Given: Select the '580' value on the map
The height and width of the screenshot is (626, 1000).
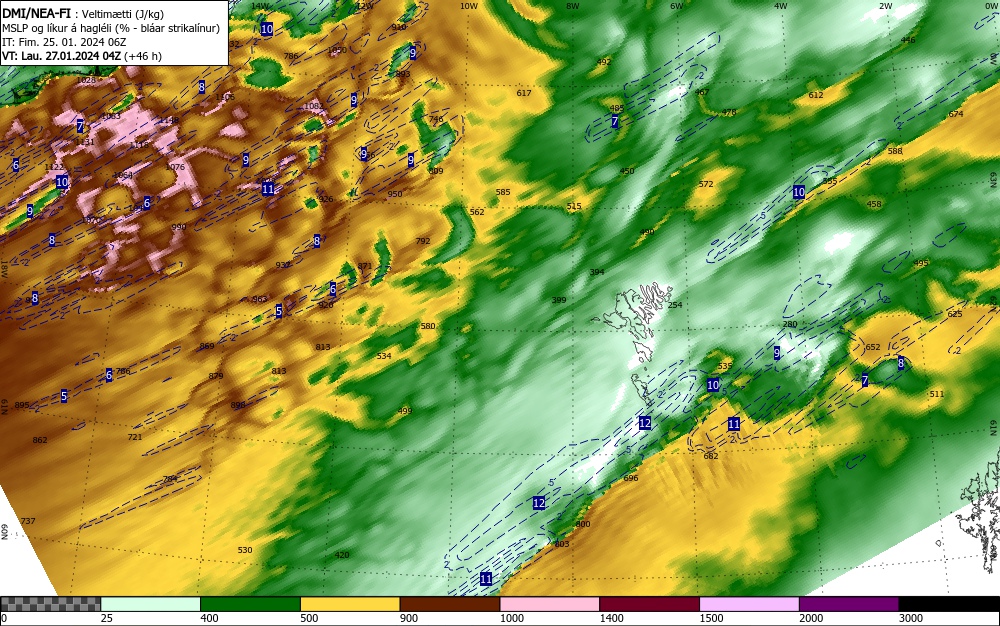Looking at the screenshot, I should coord(427,326).
